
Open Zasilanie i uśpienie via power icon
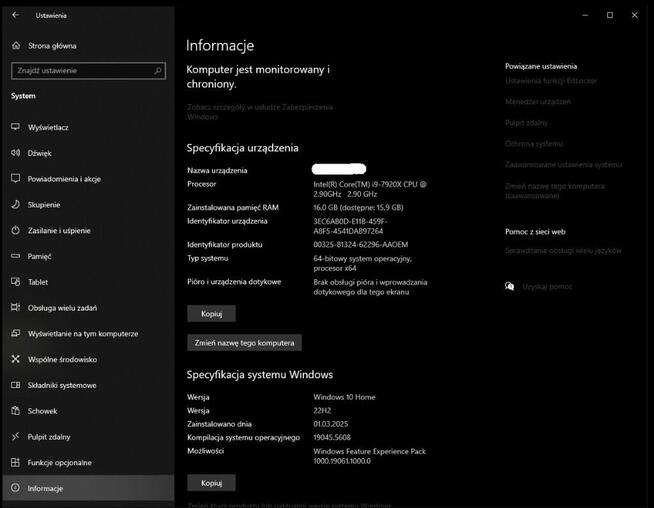point(15,230)
